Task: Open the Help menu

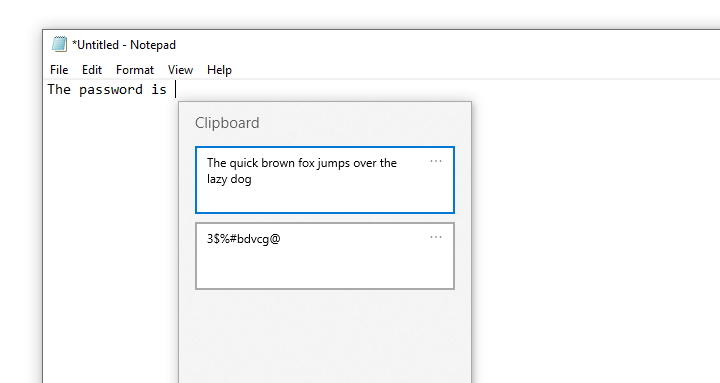Action: pyautogui.click(x=219, y=70)
